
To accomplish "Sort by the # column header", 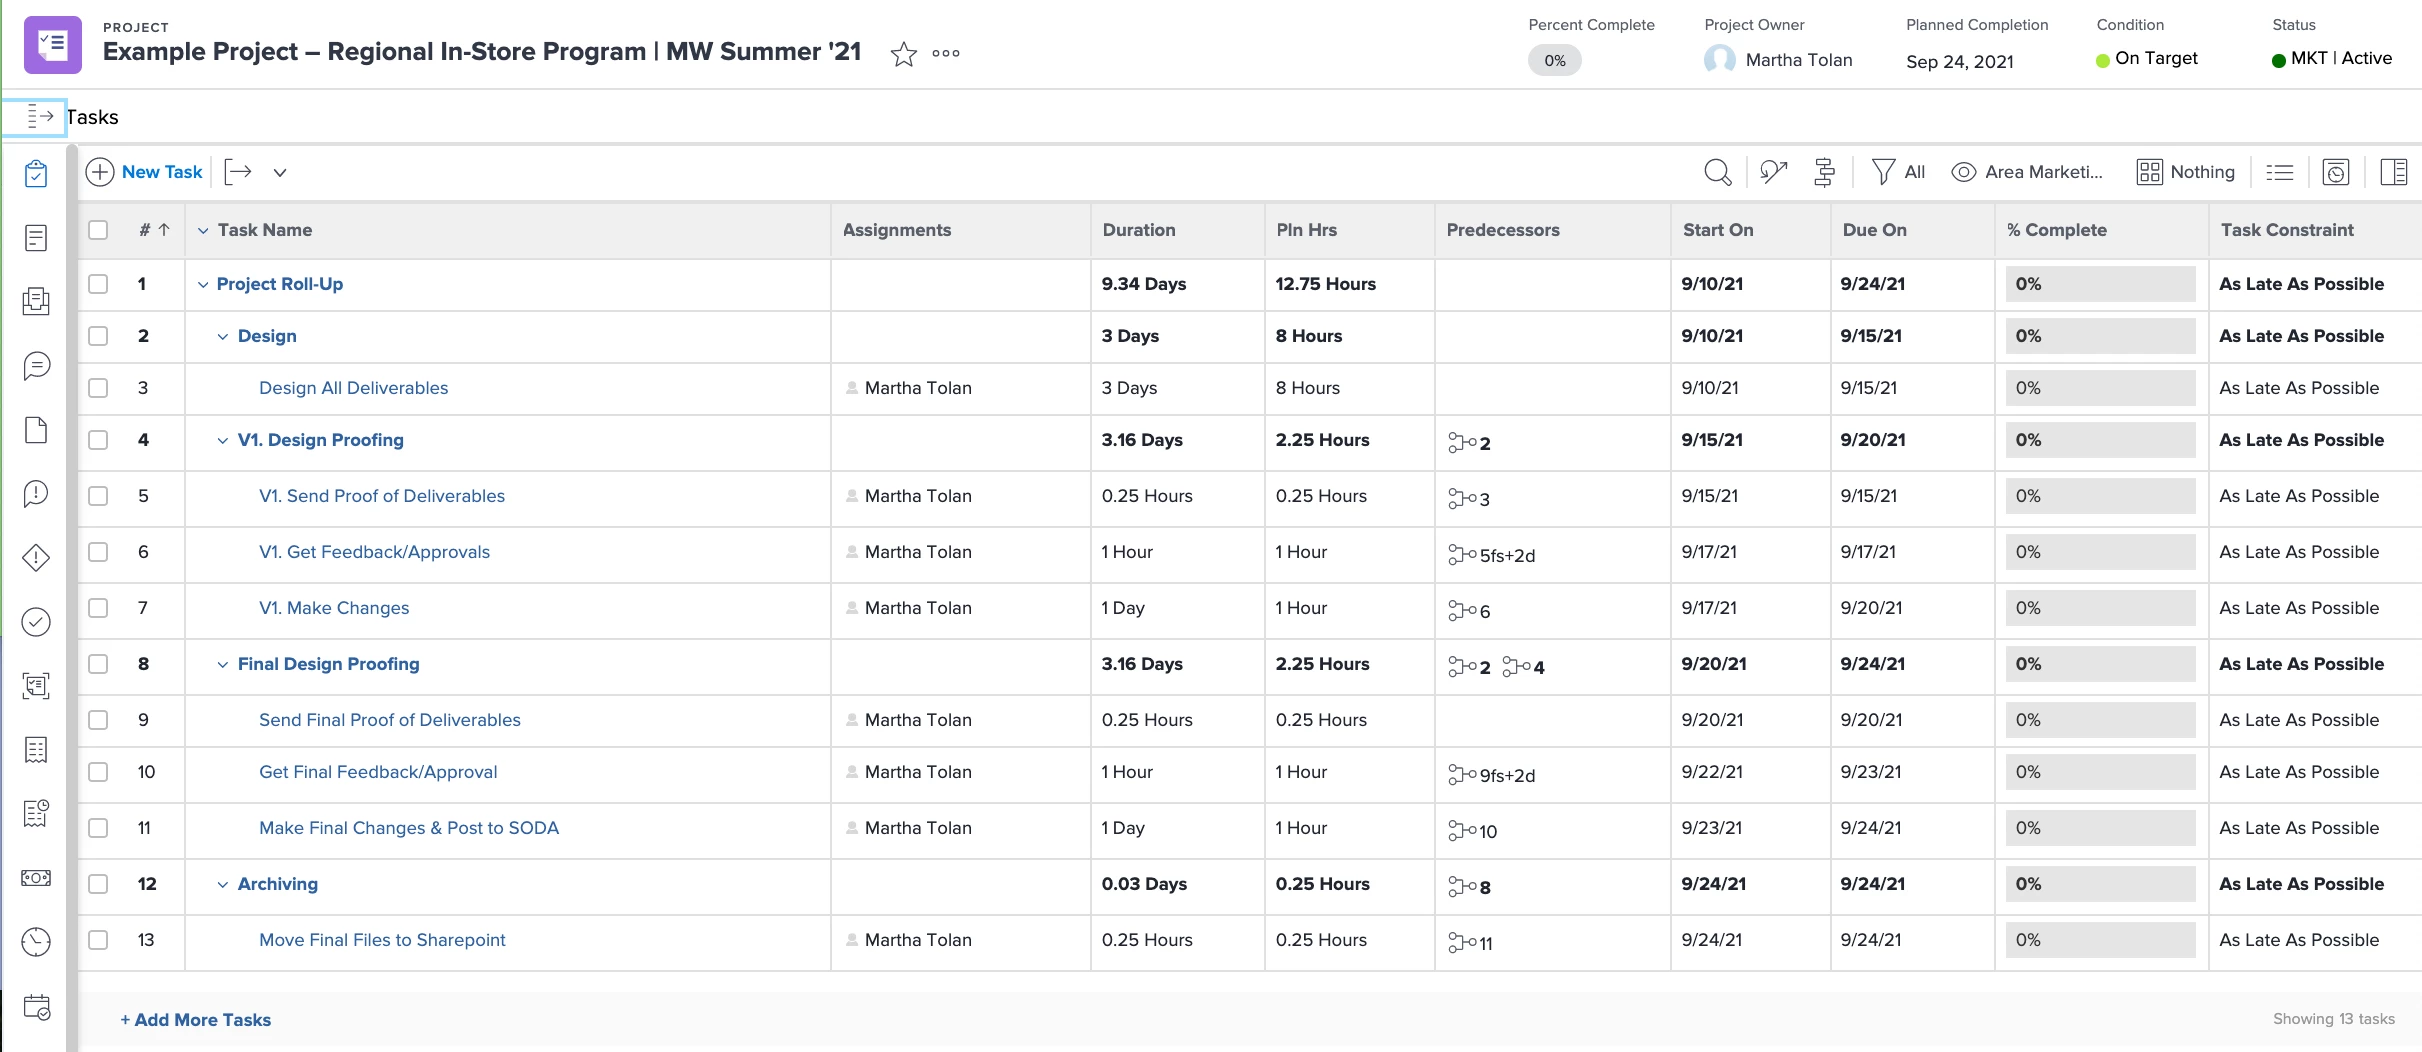I will pos(154,230).
